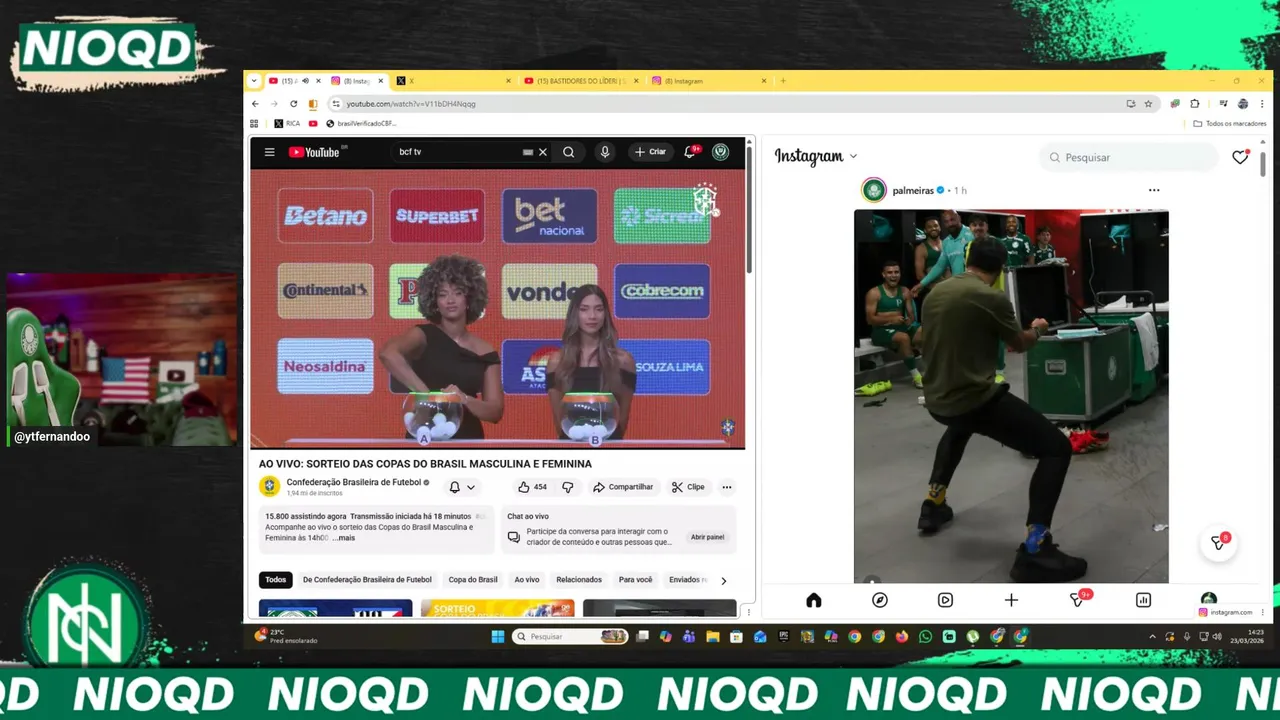The image size is (1280, 720).
Task: Open palmeiras post options ellipsis
Action: (x=1154, y=190)
